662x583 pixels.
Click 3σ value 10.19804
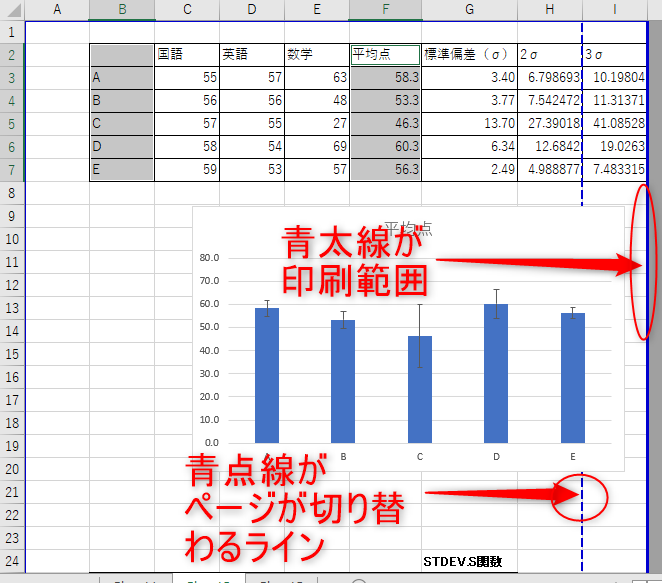pyautogui.click(x=615, y=78)
